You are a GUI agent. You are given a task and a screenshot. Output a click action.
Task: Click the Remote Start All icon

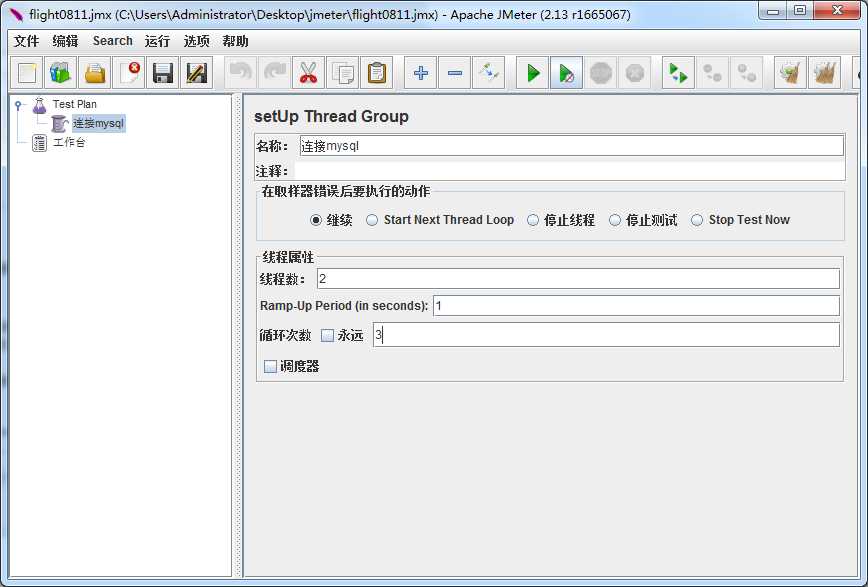click(678, 73)
